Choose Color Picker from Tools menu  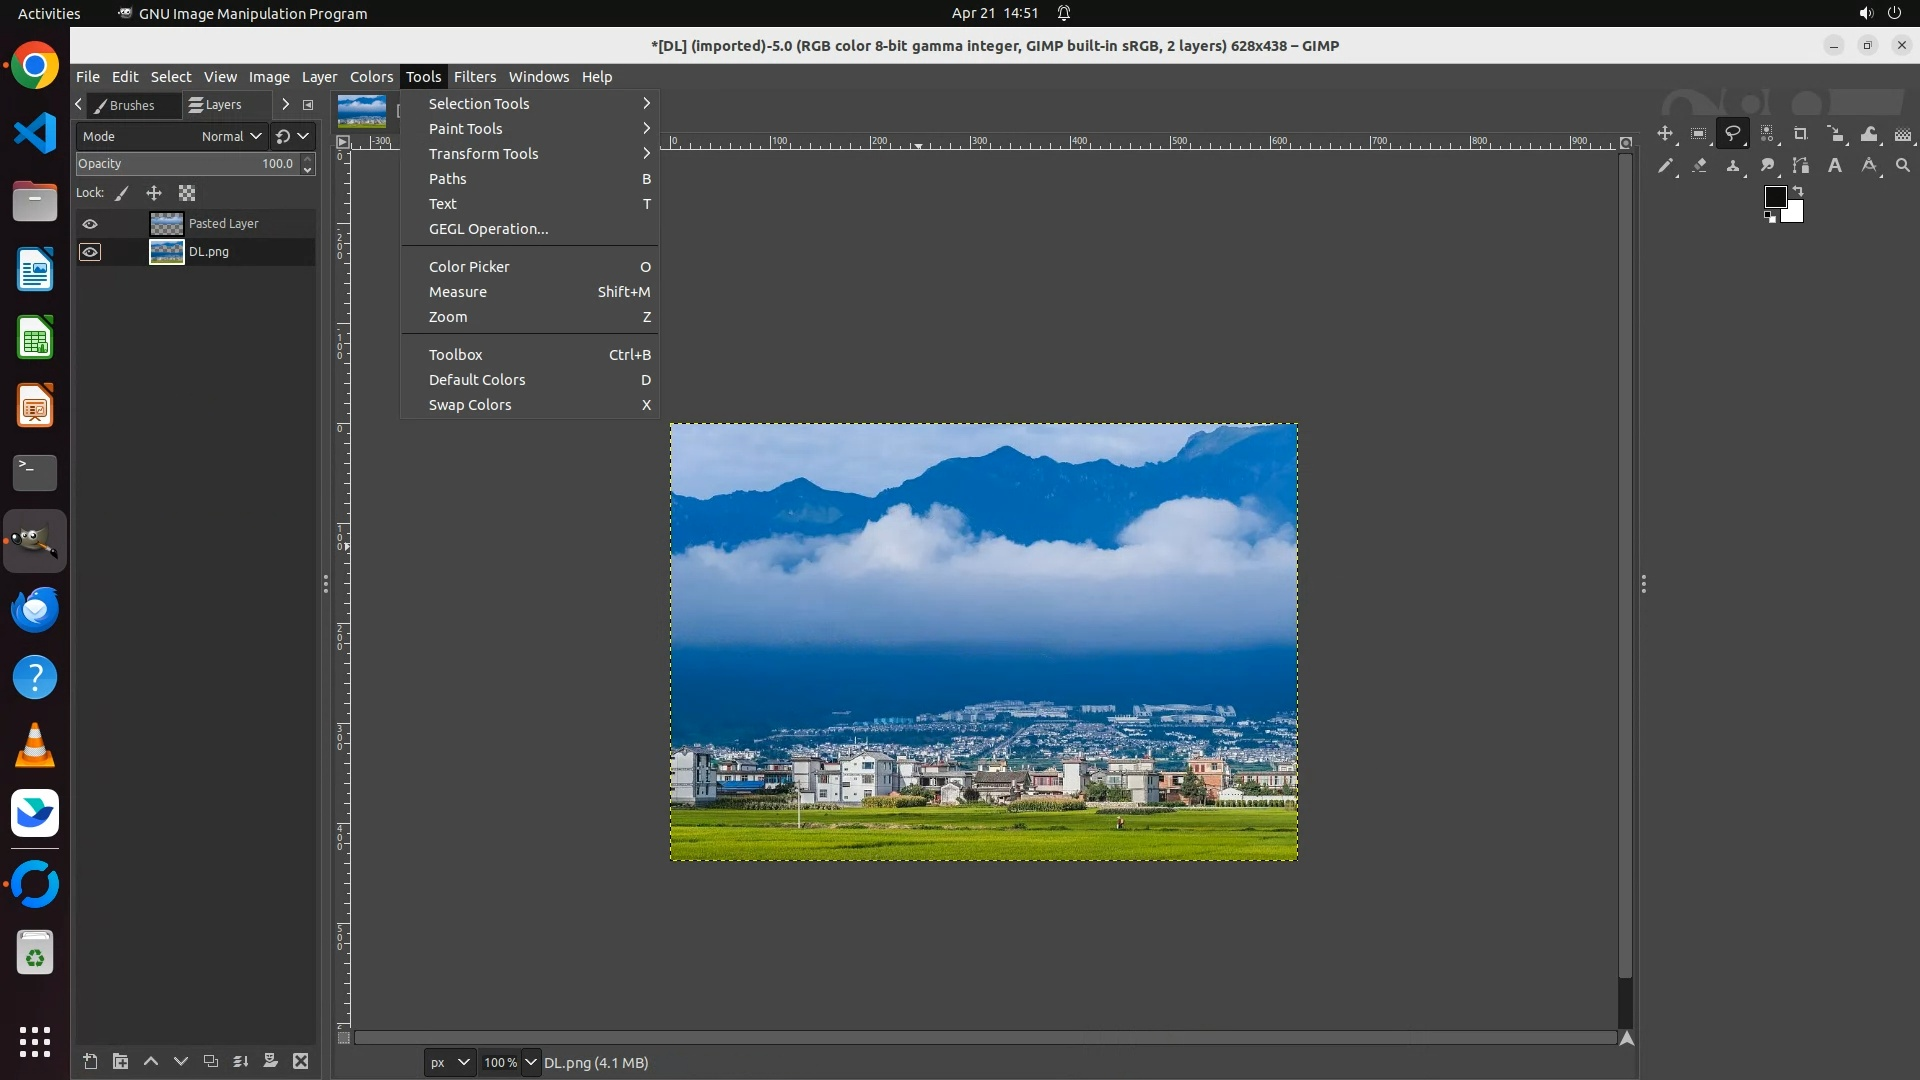click(469, 267)
